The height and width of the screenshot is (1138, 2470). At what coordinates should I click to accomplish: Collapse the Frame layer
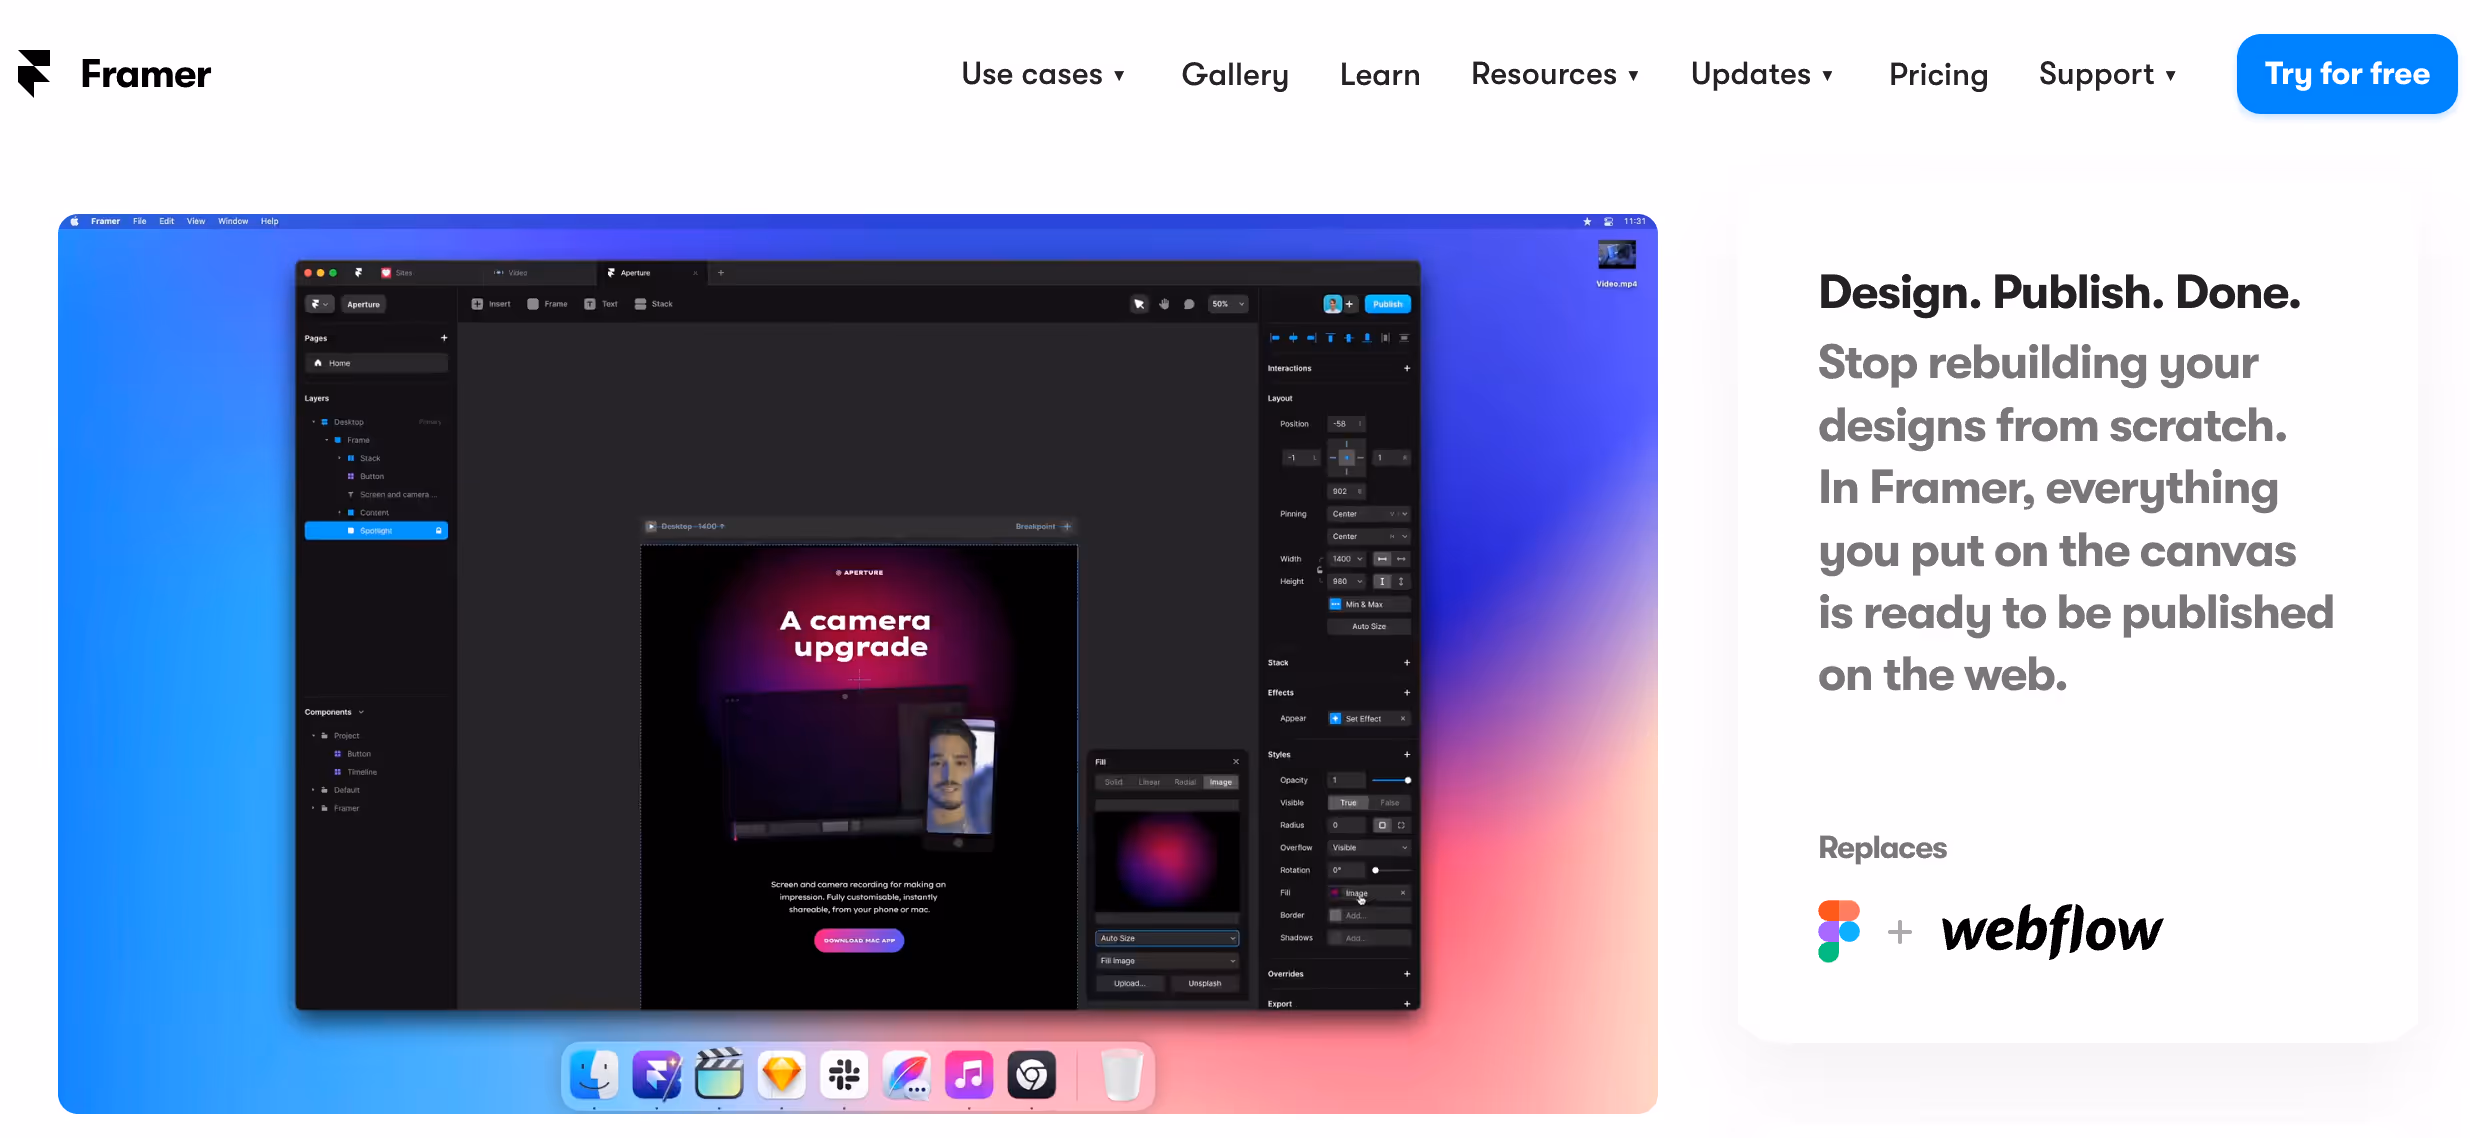326,440
